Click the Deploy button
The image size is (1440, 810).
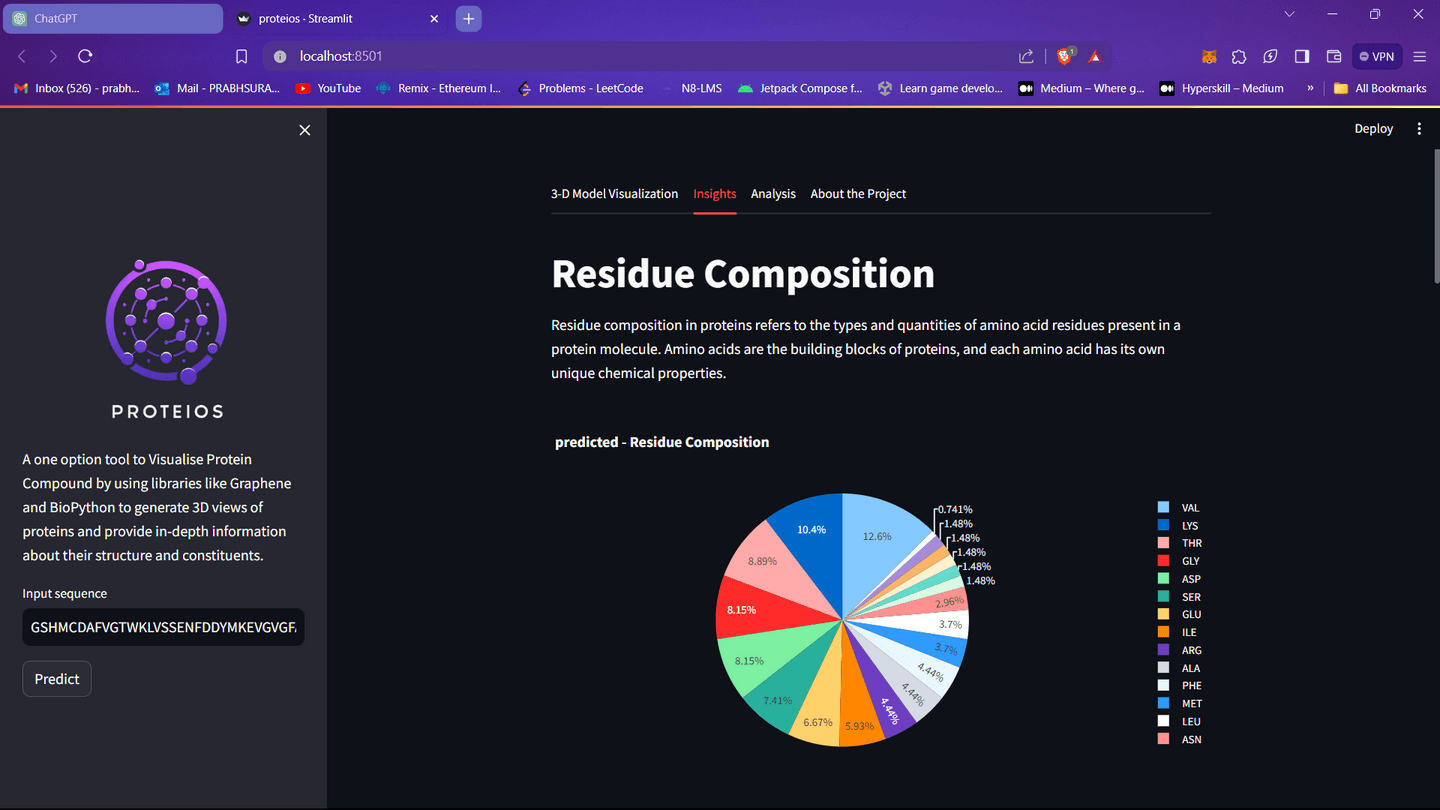click(x=1373, y=129)
